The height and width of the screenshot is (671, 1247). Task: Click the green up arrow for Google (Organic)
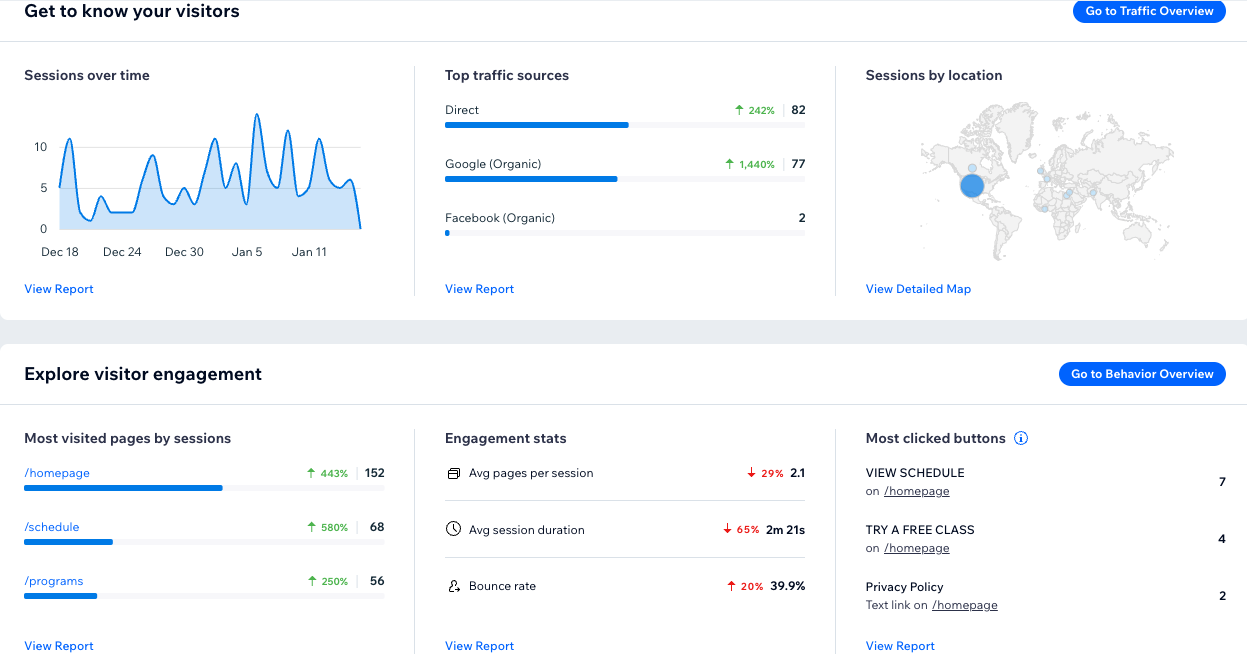(x=729, y=164)
